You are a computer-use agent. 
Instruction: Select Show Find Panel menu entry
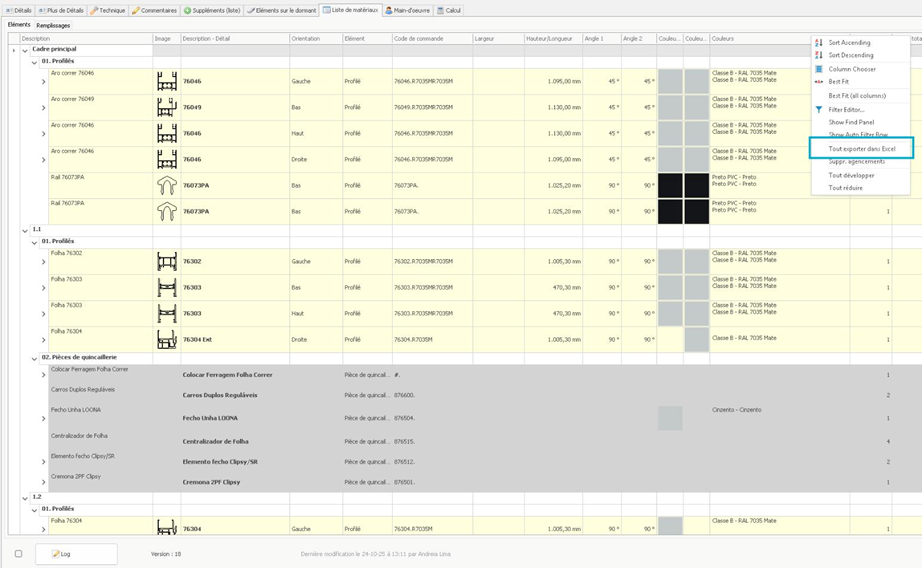point(851,122)
